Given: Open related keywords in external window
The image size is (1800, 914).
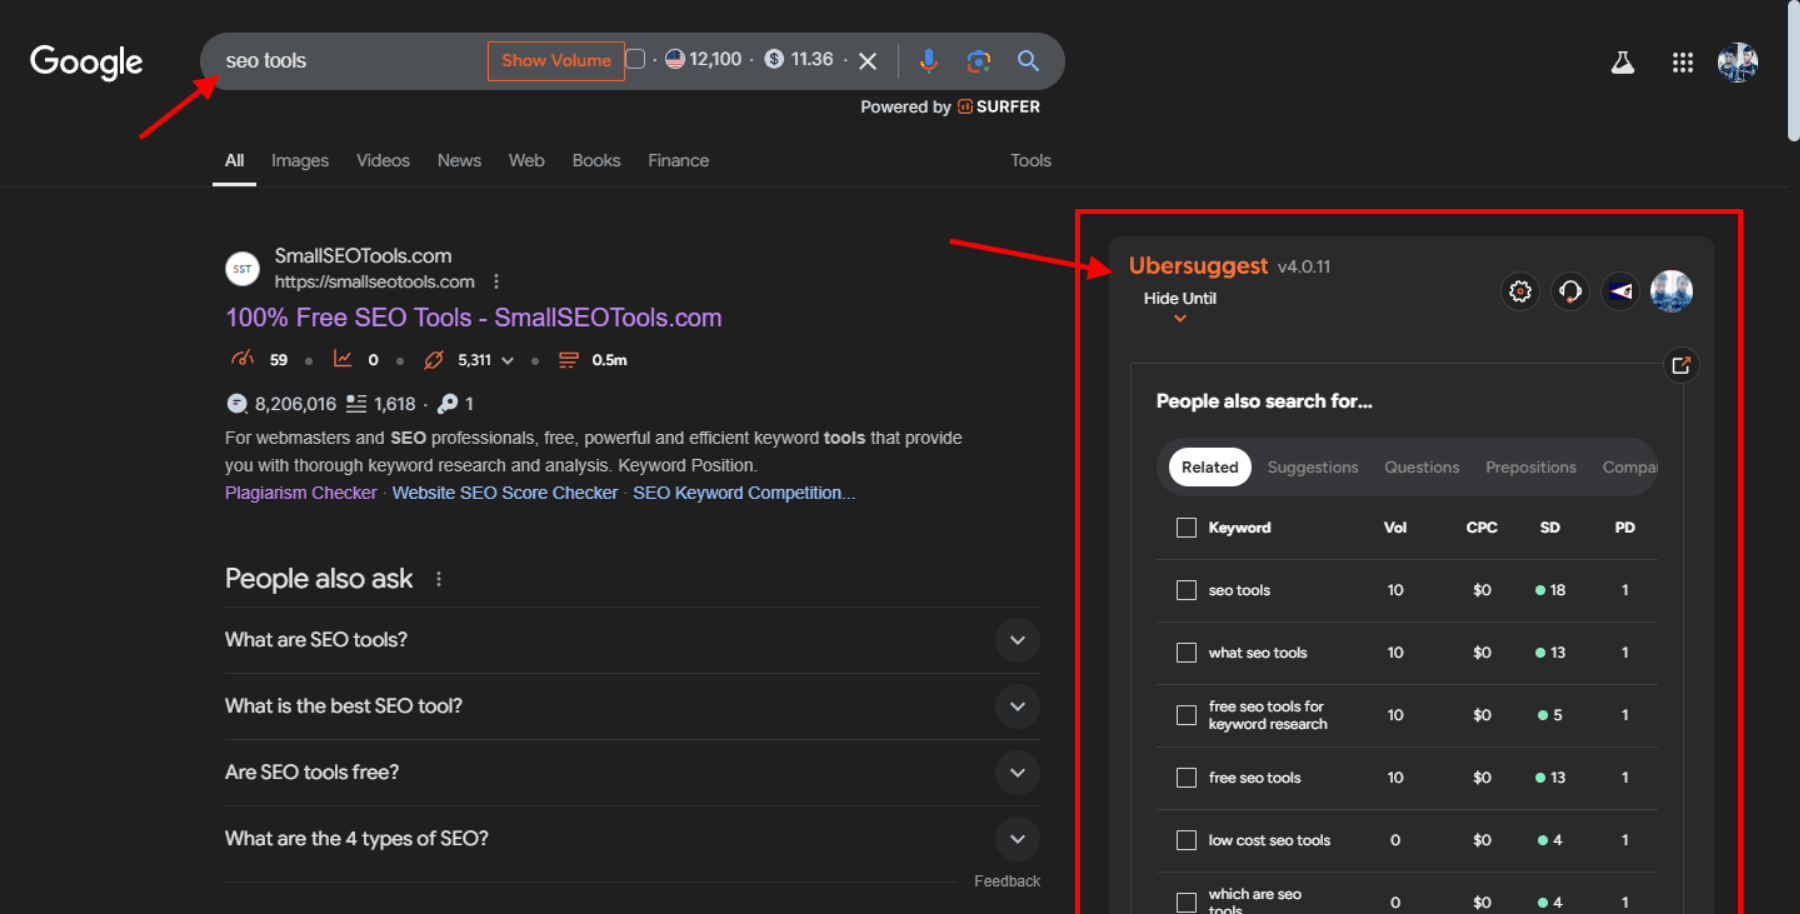Looking at the screenshot, I should tap(1681, 365).
